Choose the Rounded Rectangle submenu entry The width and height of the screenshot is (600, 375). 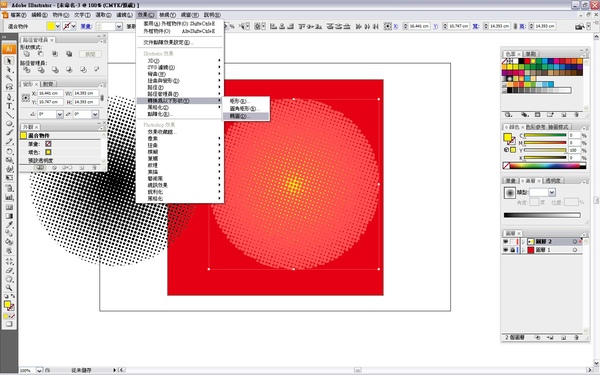point(246,109)
